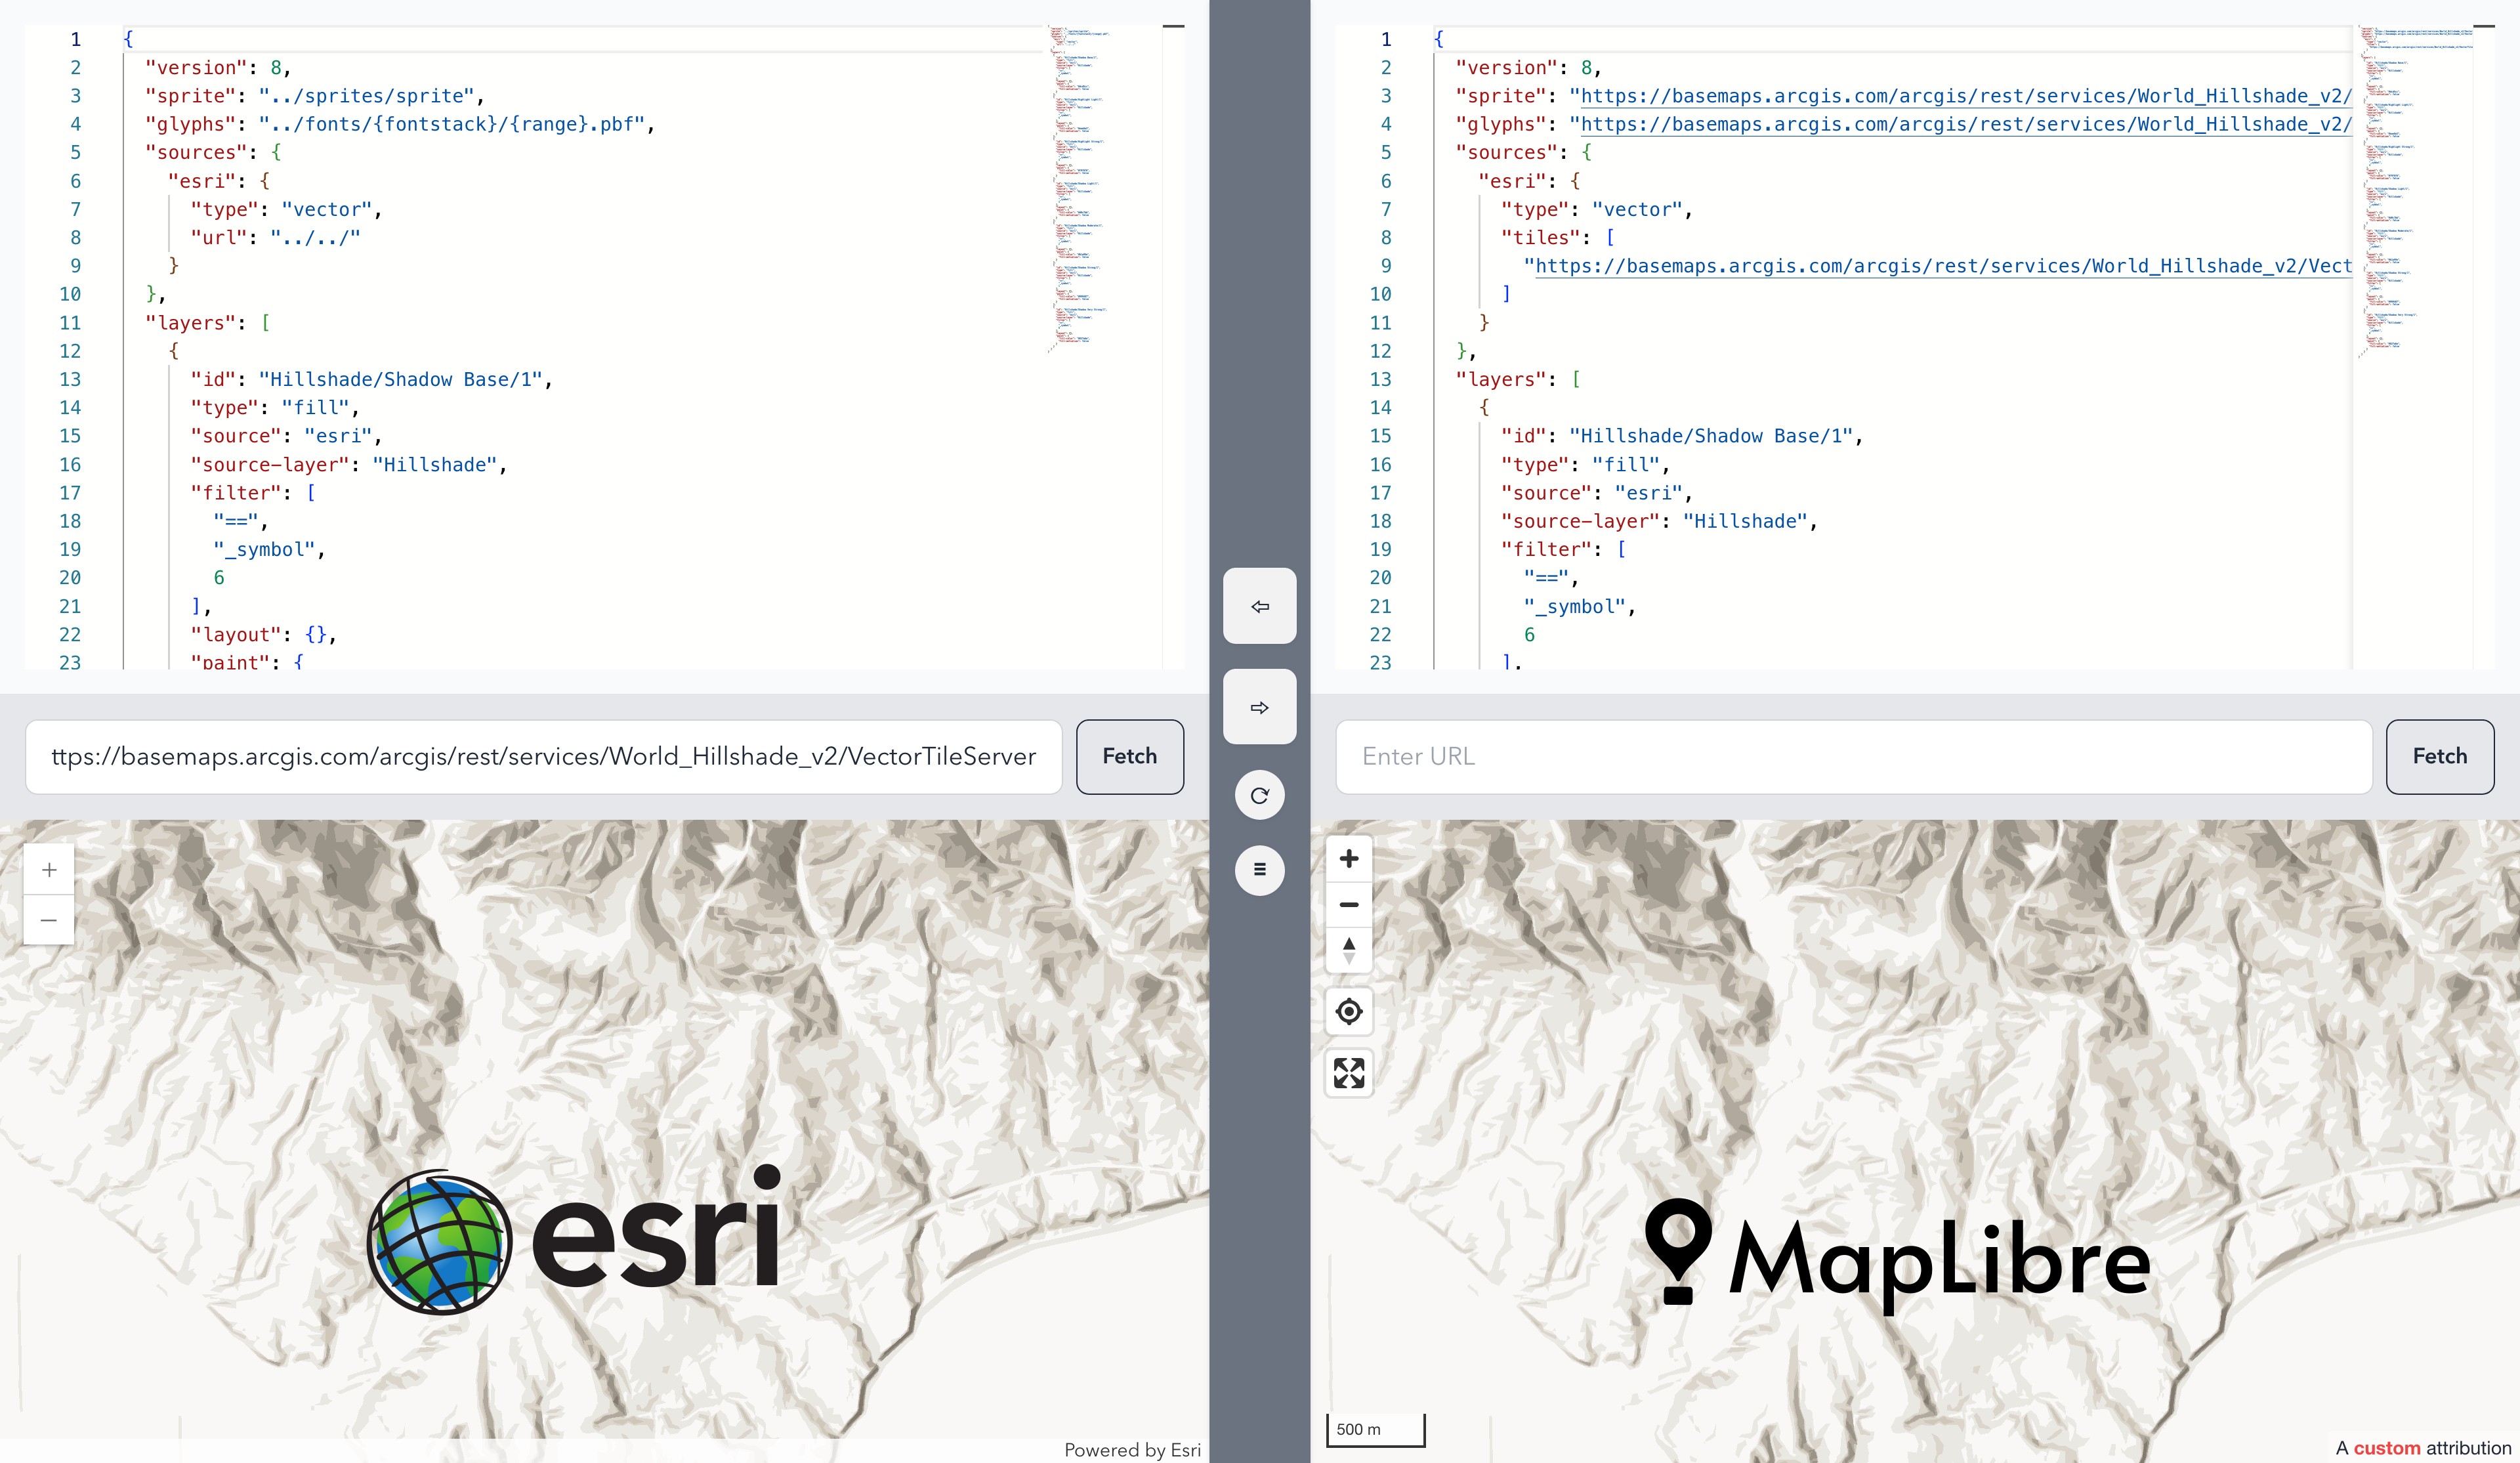This screenshot has height=1463, width=2520.
Task: Click the right arrow copy button
Action: click(x=1259, y=707)
